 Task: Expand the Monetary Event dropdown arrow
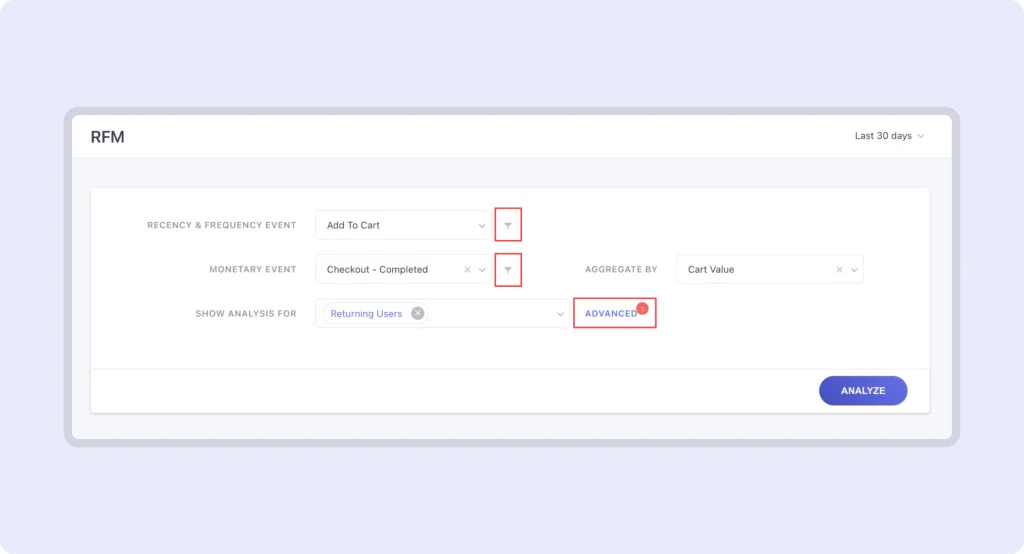tap(482, 270)
